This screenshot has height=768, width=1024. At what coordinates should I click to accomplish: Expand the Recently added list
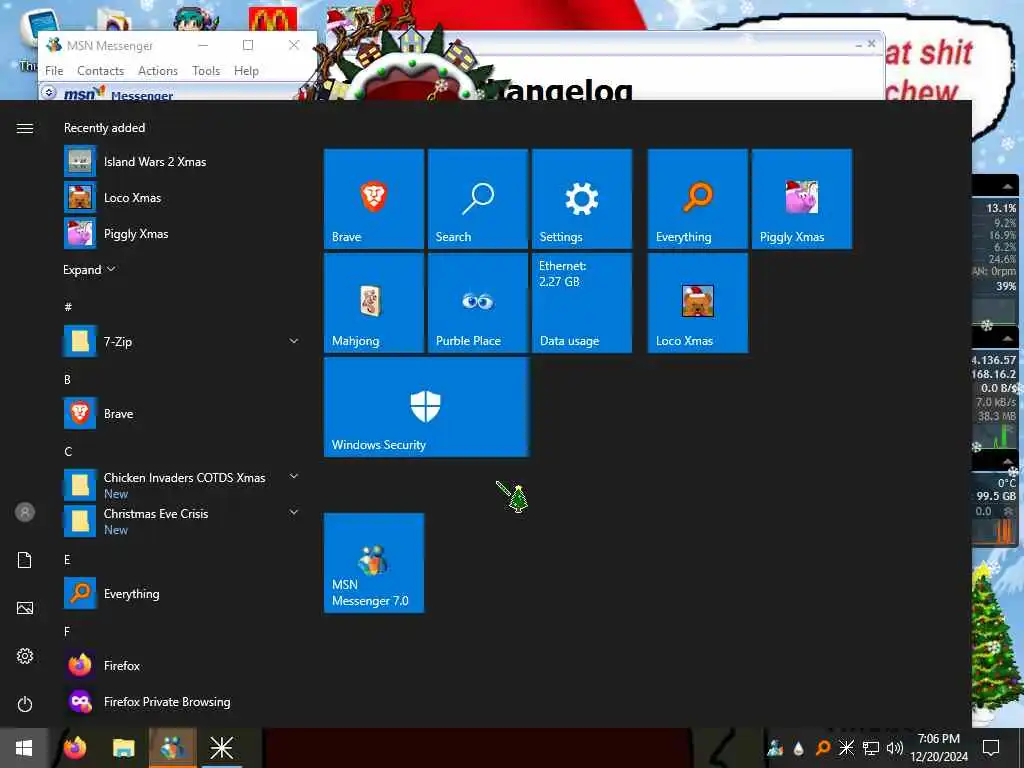click(89, 270)
